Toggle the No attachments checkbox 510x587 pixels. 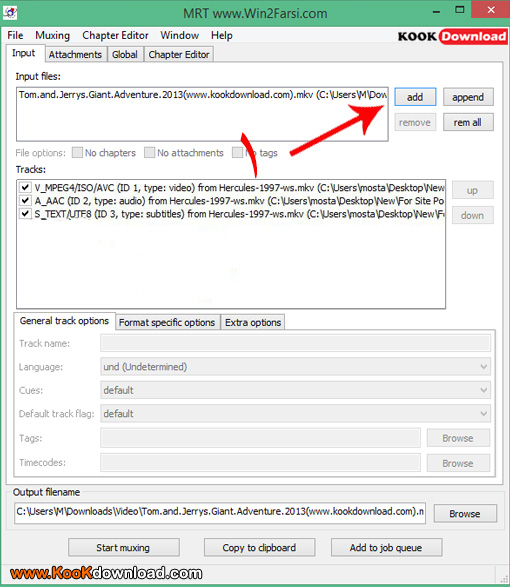[x=149, y=153]
